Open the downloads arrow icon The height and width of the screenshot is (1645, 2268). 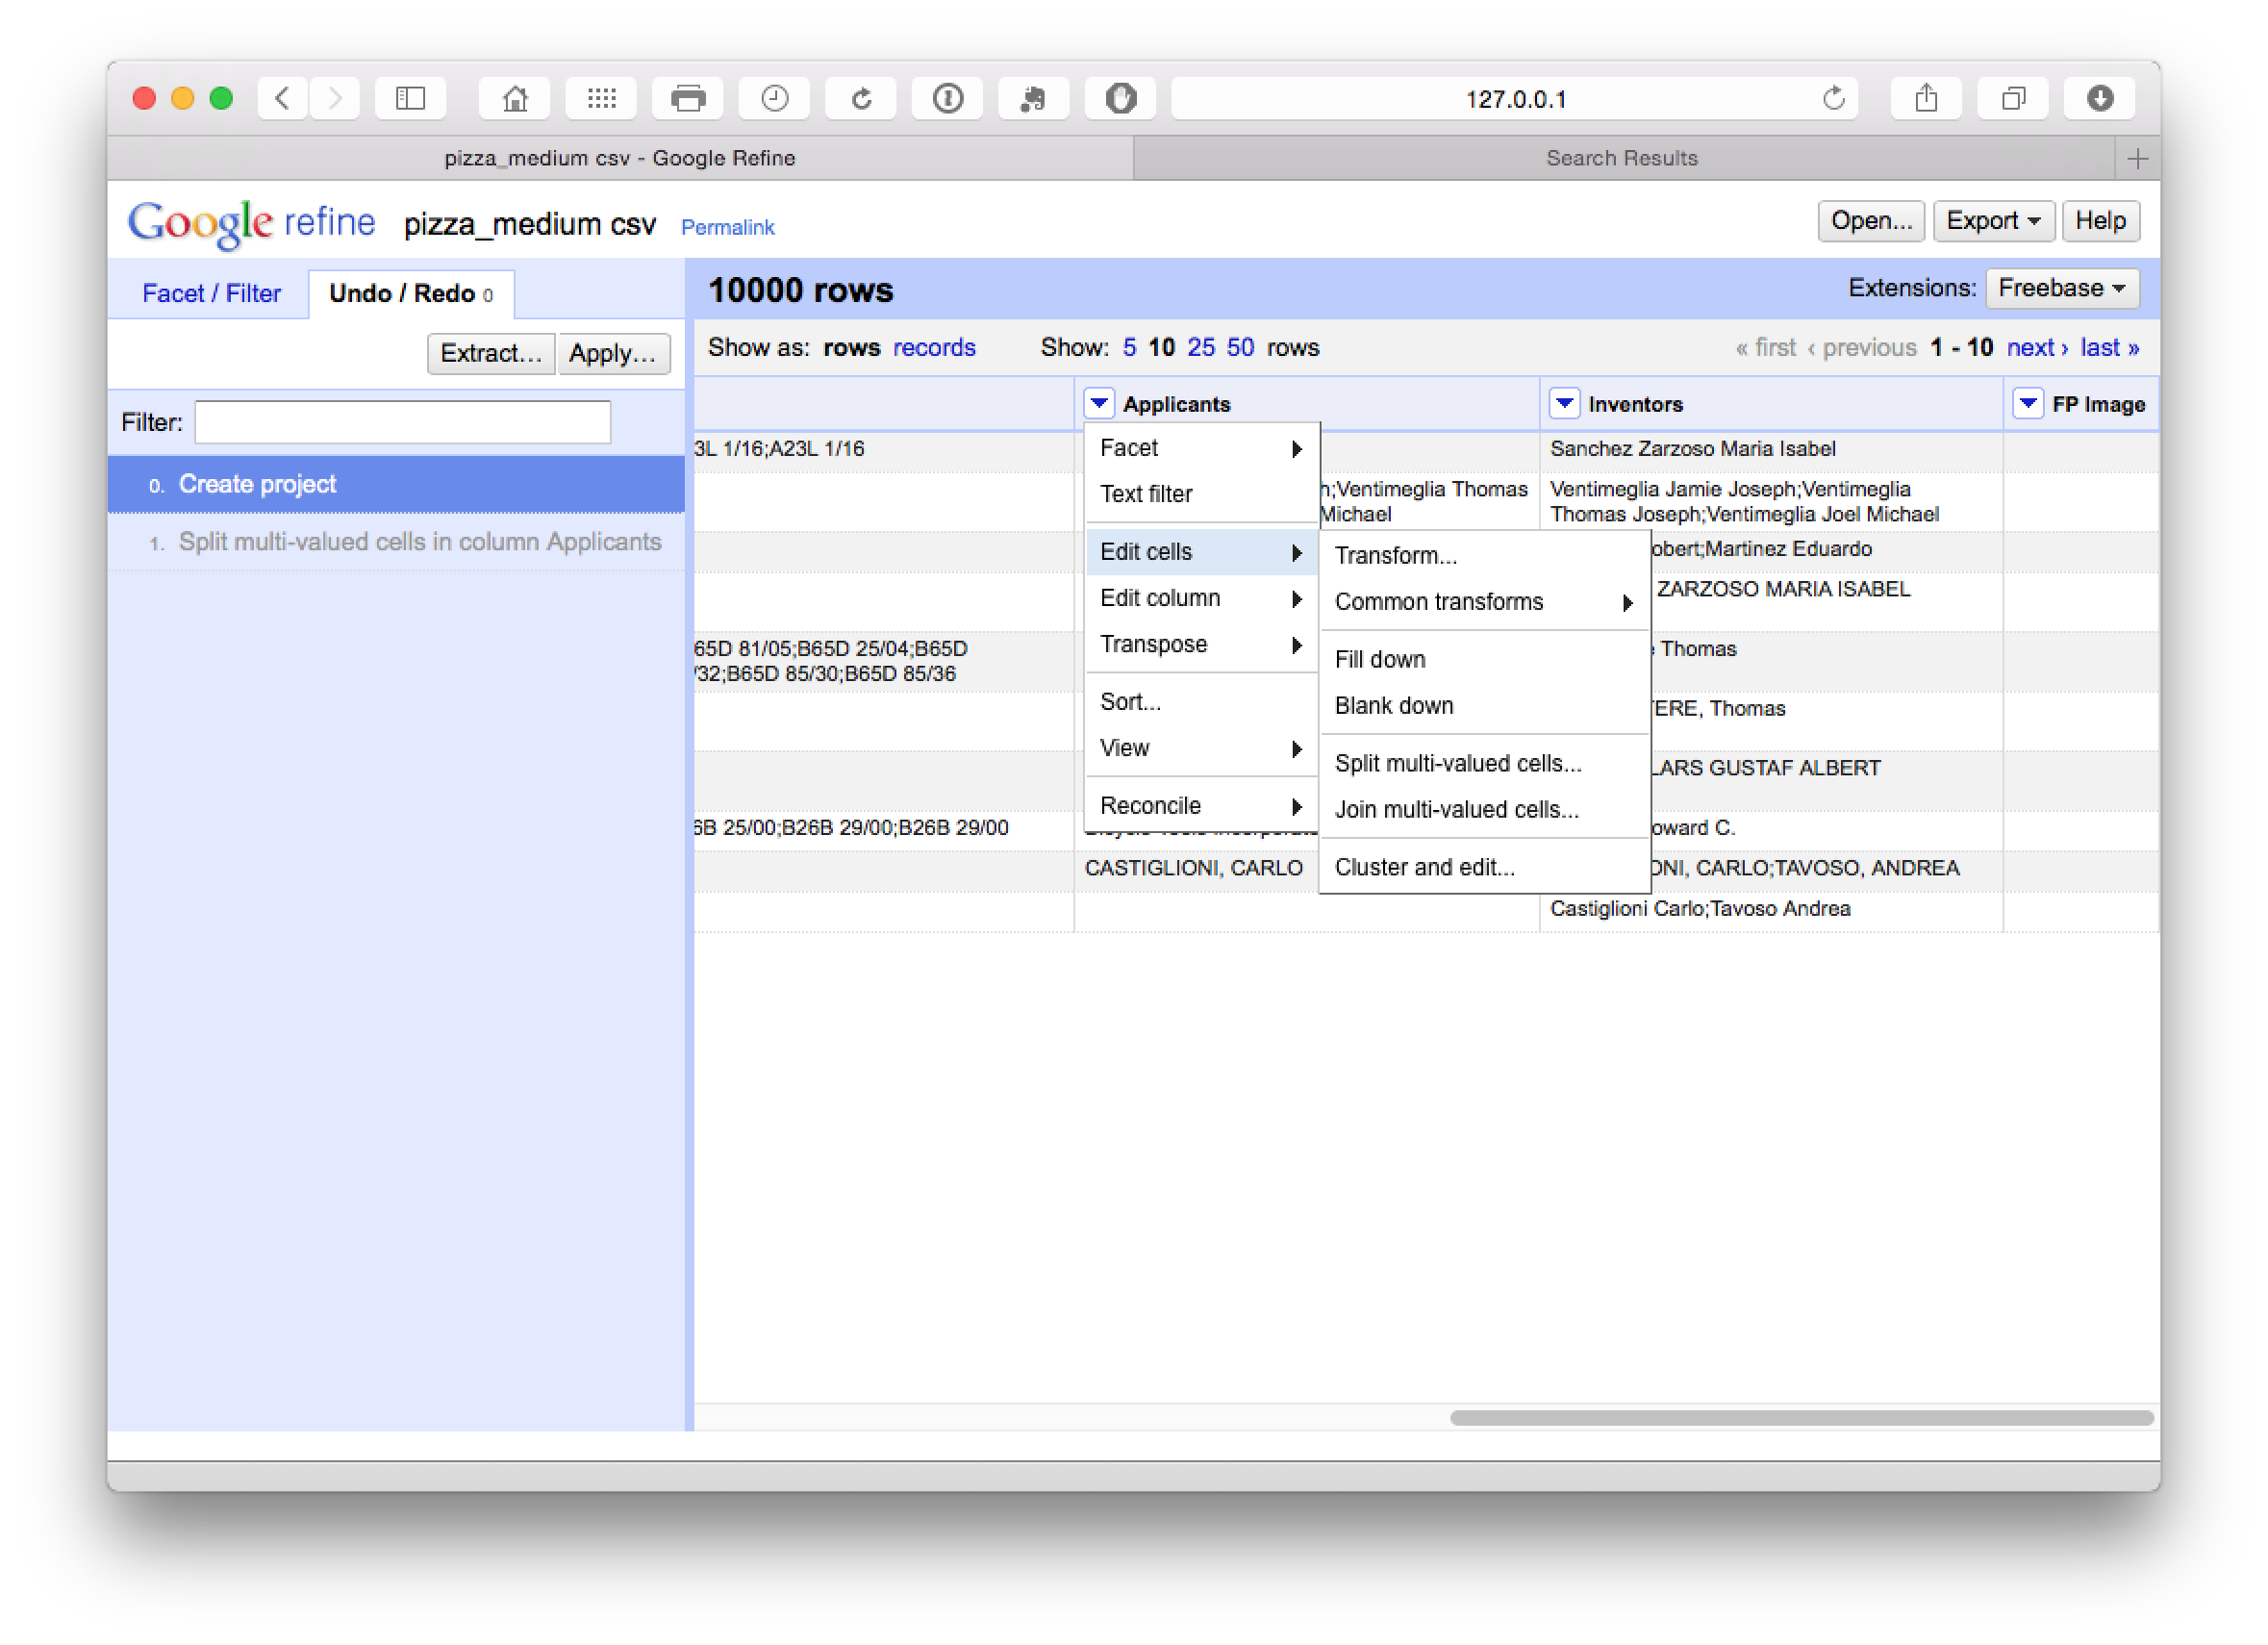[2100, 98]
